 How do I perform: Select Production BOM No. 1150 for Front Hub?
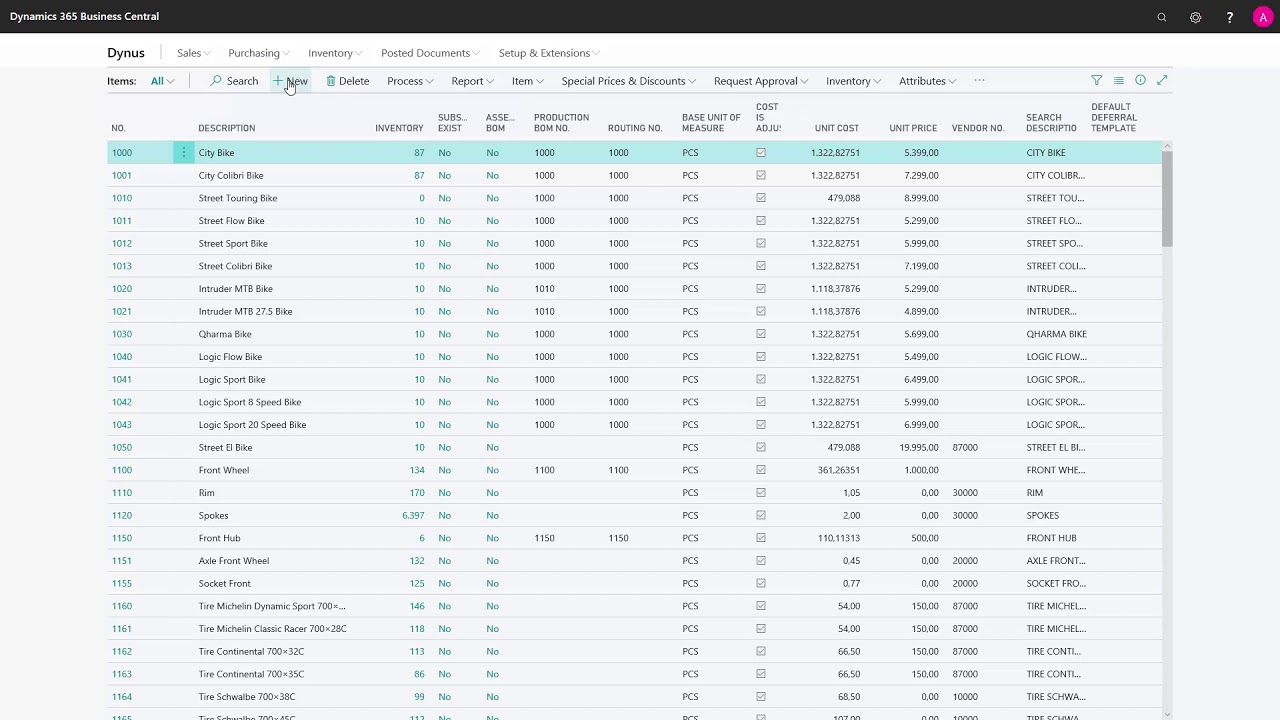544,538
